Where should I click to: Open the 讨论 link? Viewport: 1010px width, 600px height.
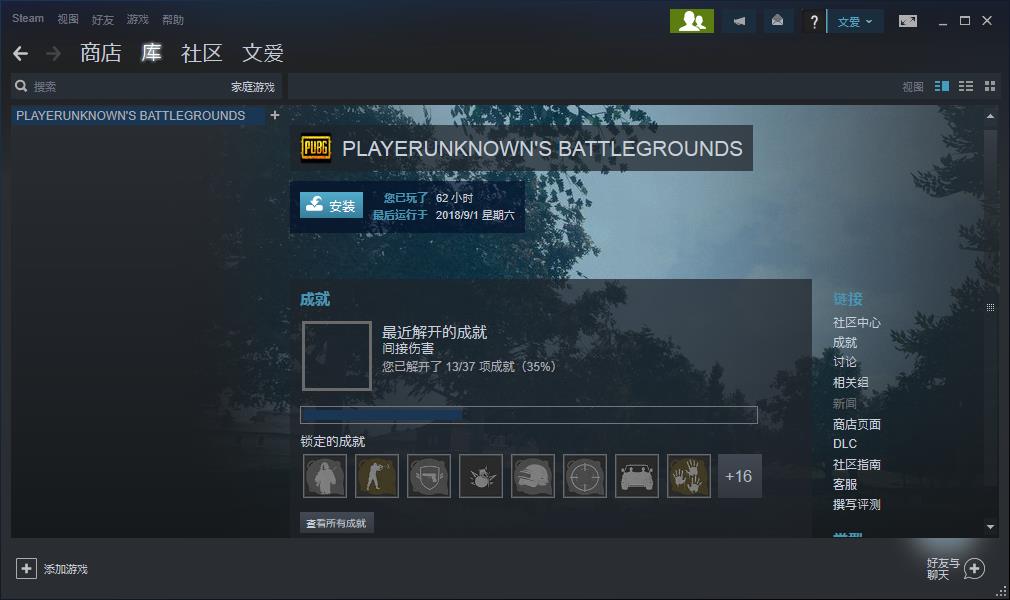point(844,362)
